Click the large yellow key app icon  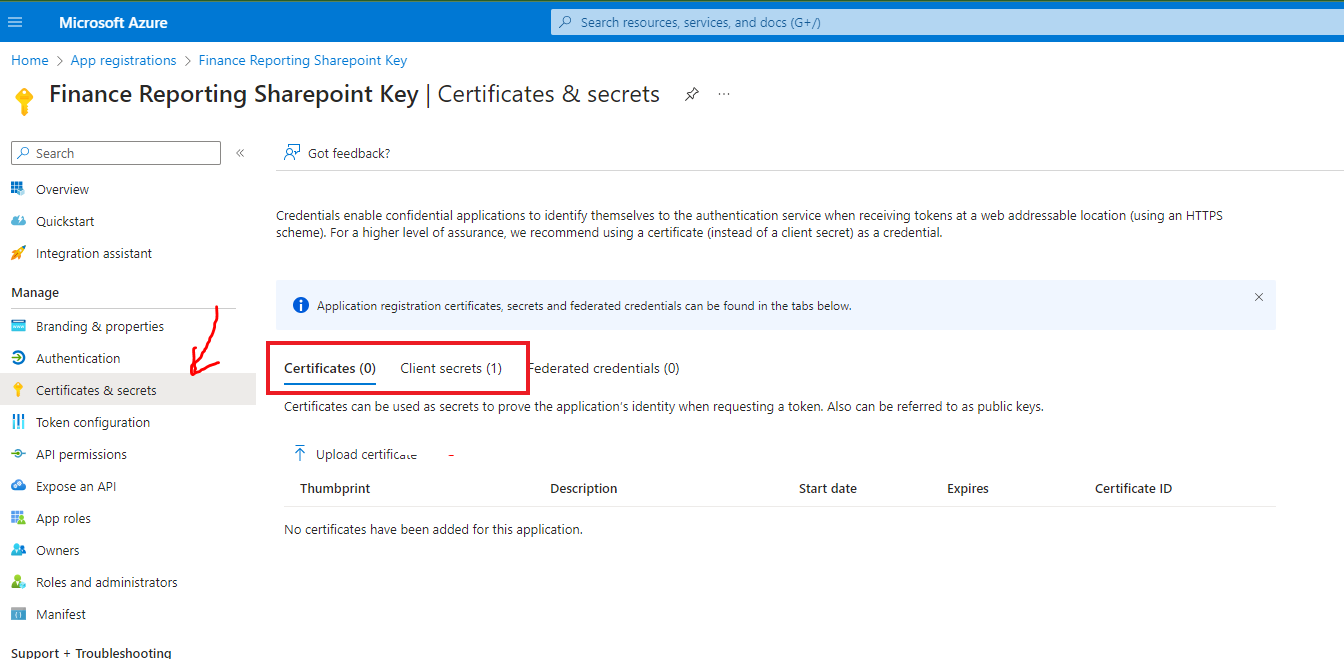24,100
